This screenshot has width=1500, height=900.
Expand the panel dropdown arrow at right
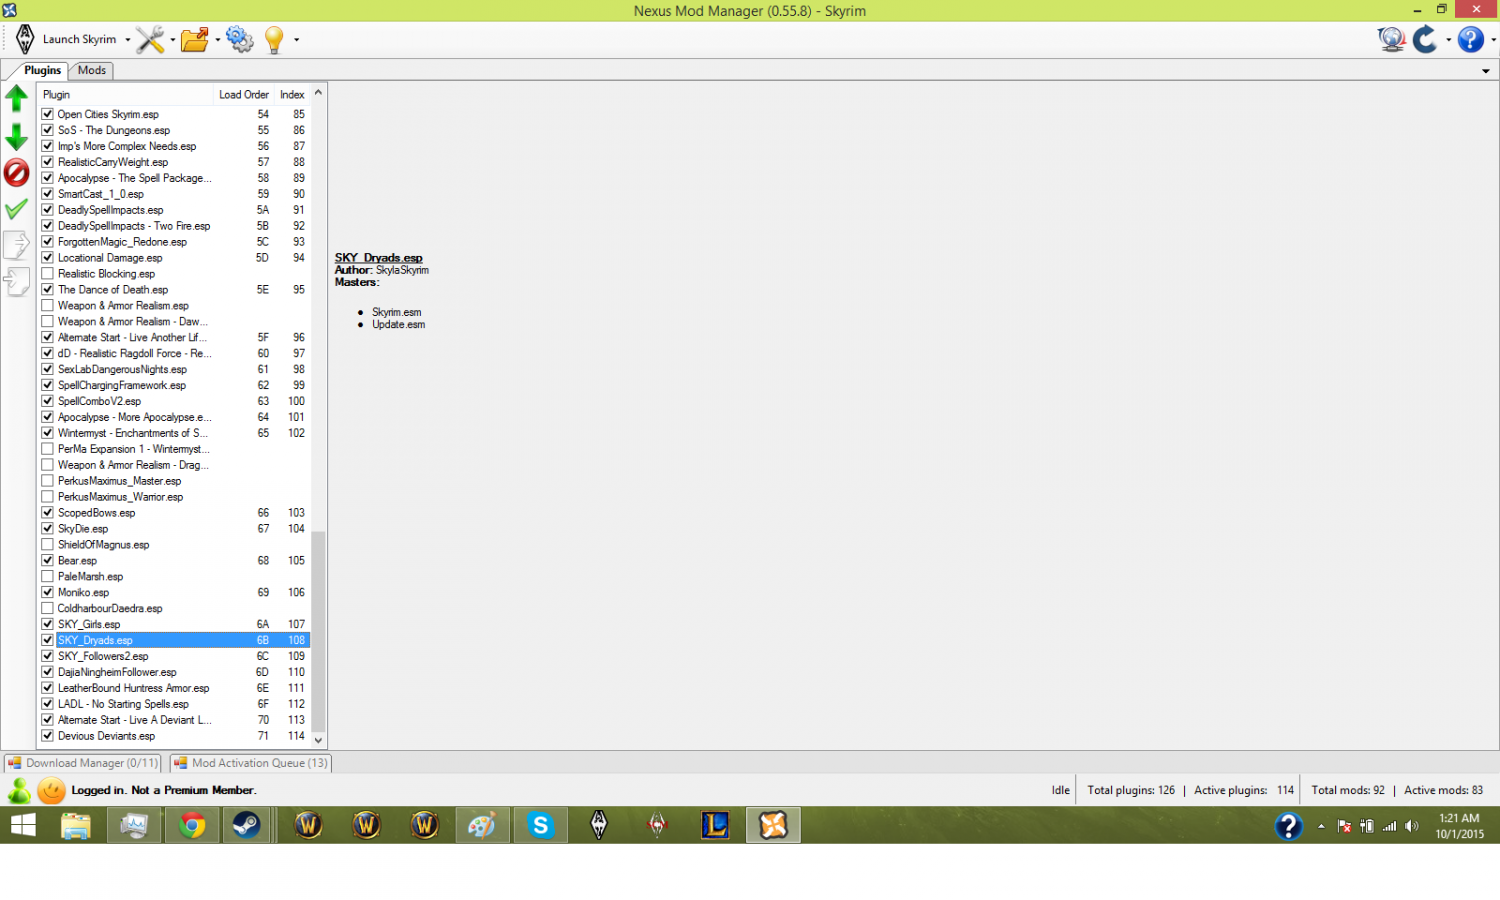(1485, 71)
